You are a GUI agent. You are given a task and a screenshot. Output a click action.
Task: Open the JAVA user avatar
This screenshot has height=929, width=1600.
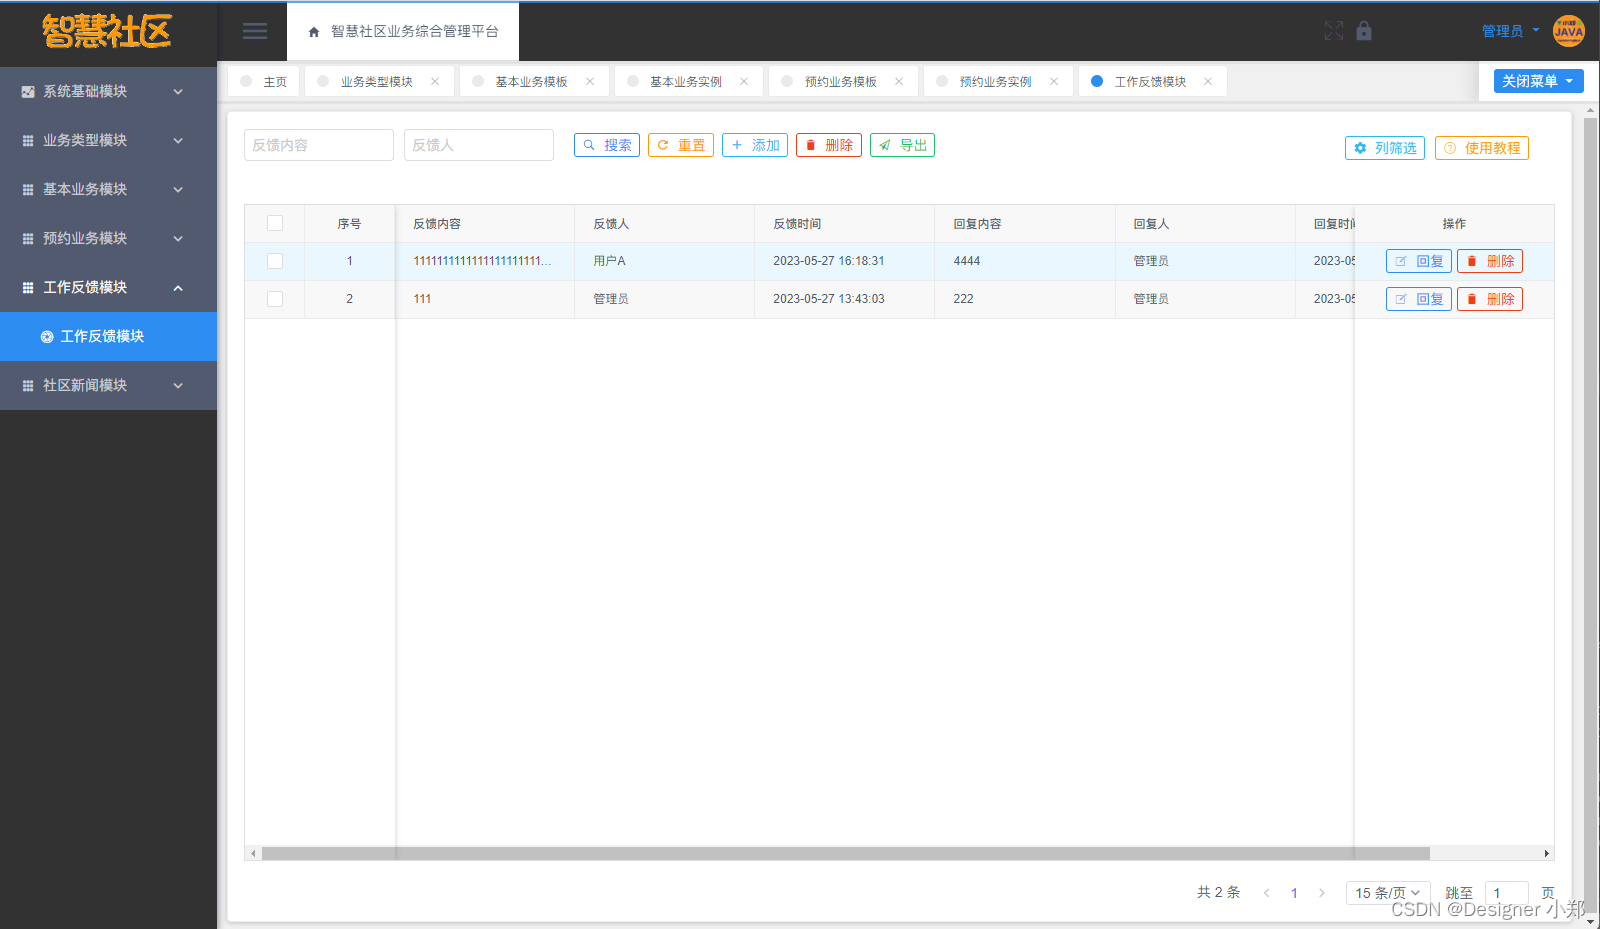click(x=1568, y=31)
